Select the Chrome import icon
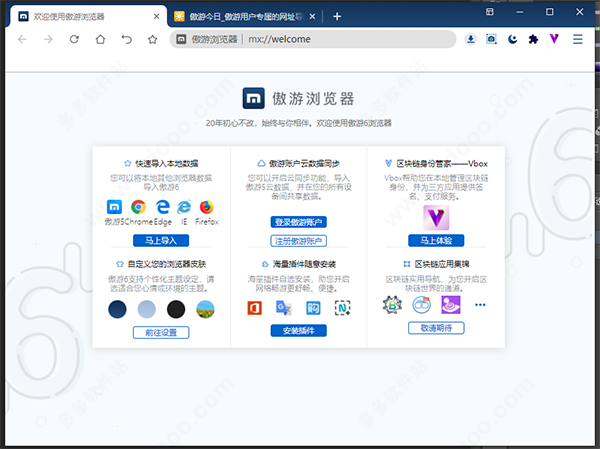 138,207
